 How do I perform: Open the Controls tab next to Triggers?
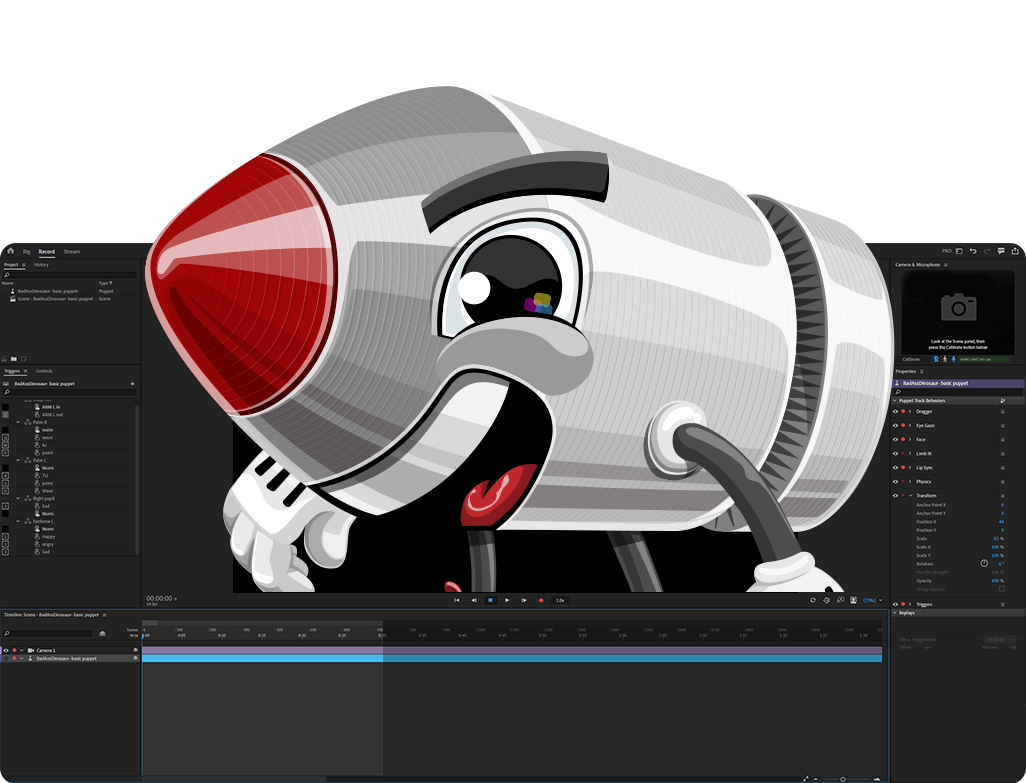click(x=44, y=371)
